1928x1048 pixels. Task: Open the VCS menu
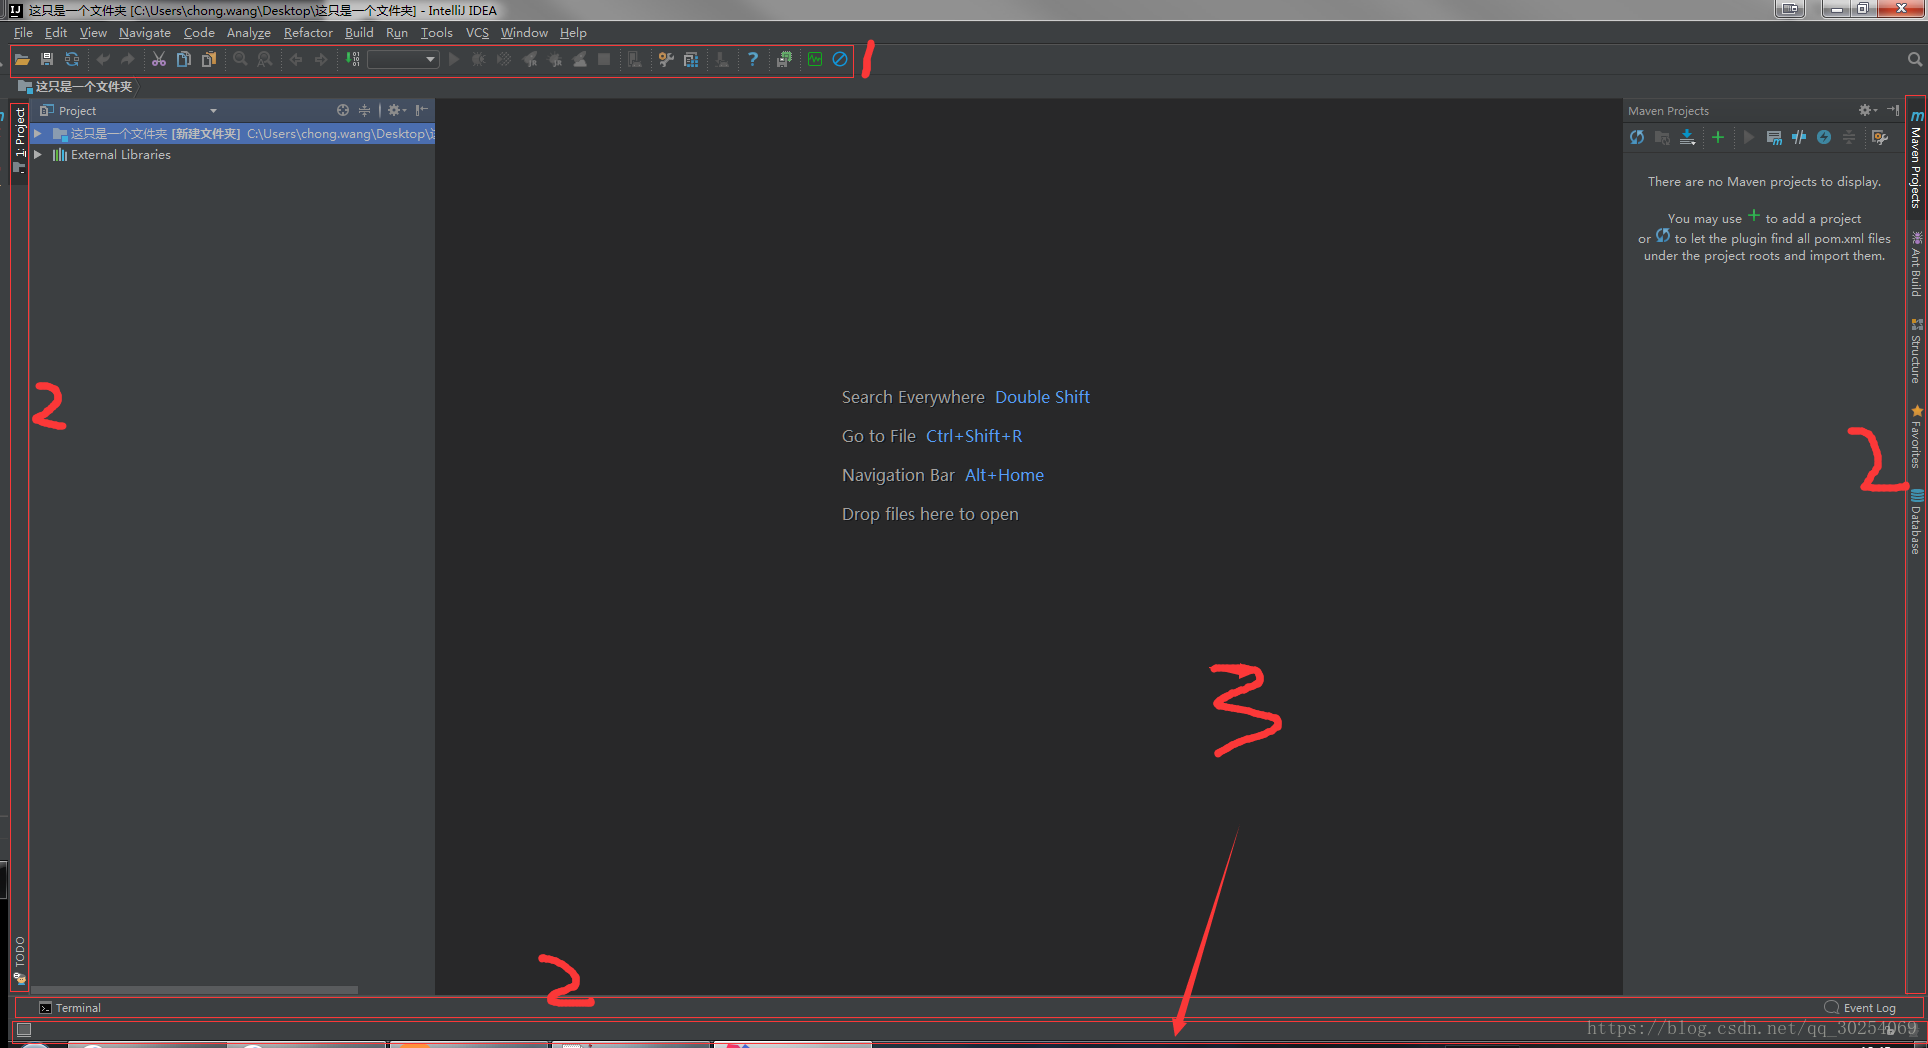coord(477,33)
